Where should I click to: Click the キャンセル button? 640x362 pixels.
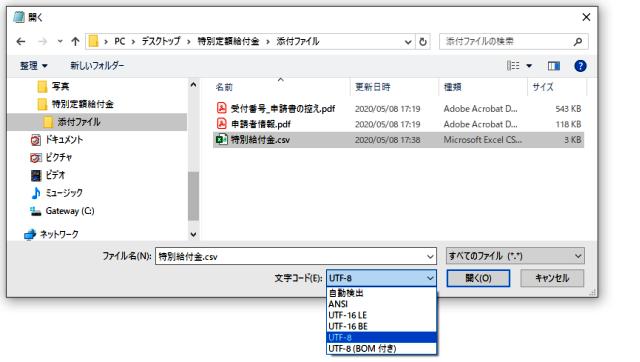pos(552,278)
